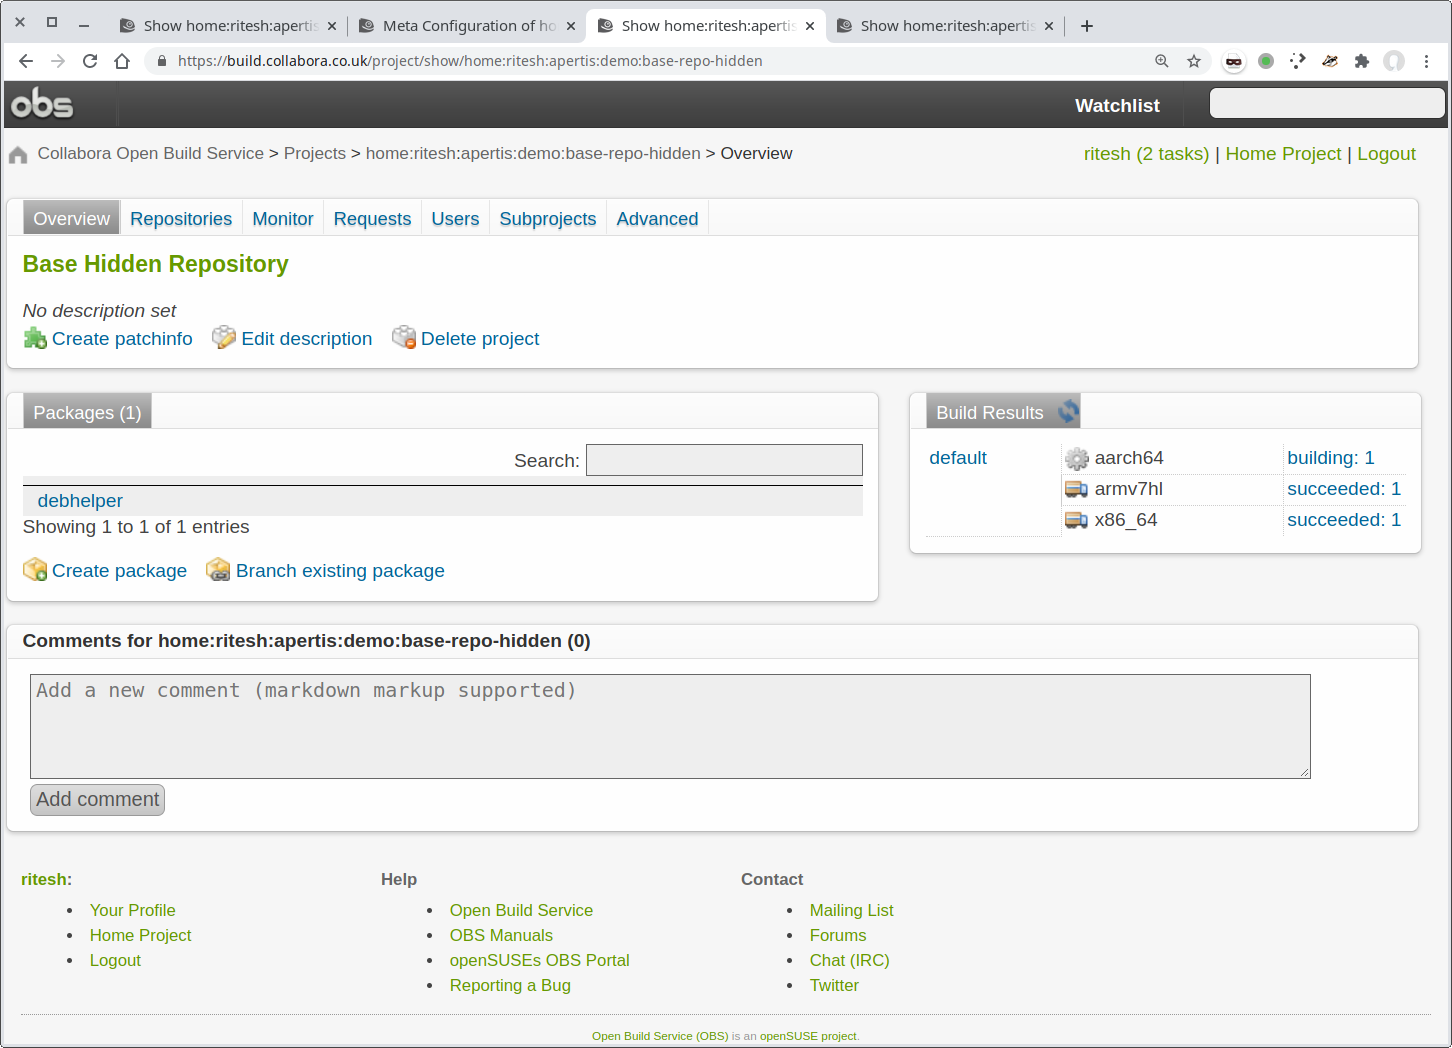Click the Edit description pencil icon

[x=224, y=338]
